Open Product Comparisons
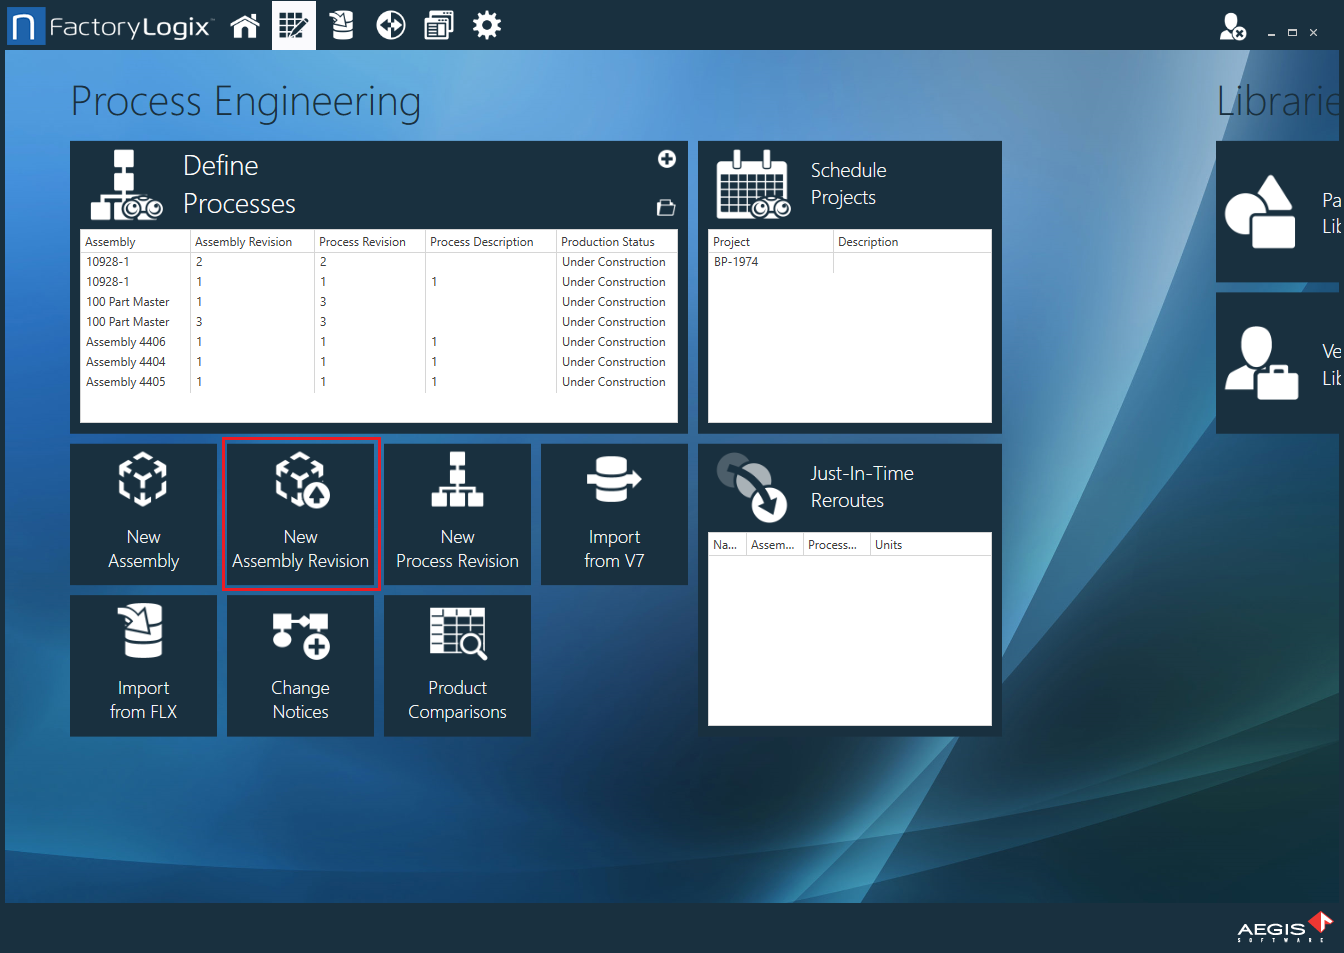 pyautogui.click(x=457, y=665)
